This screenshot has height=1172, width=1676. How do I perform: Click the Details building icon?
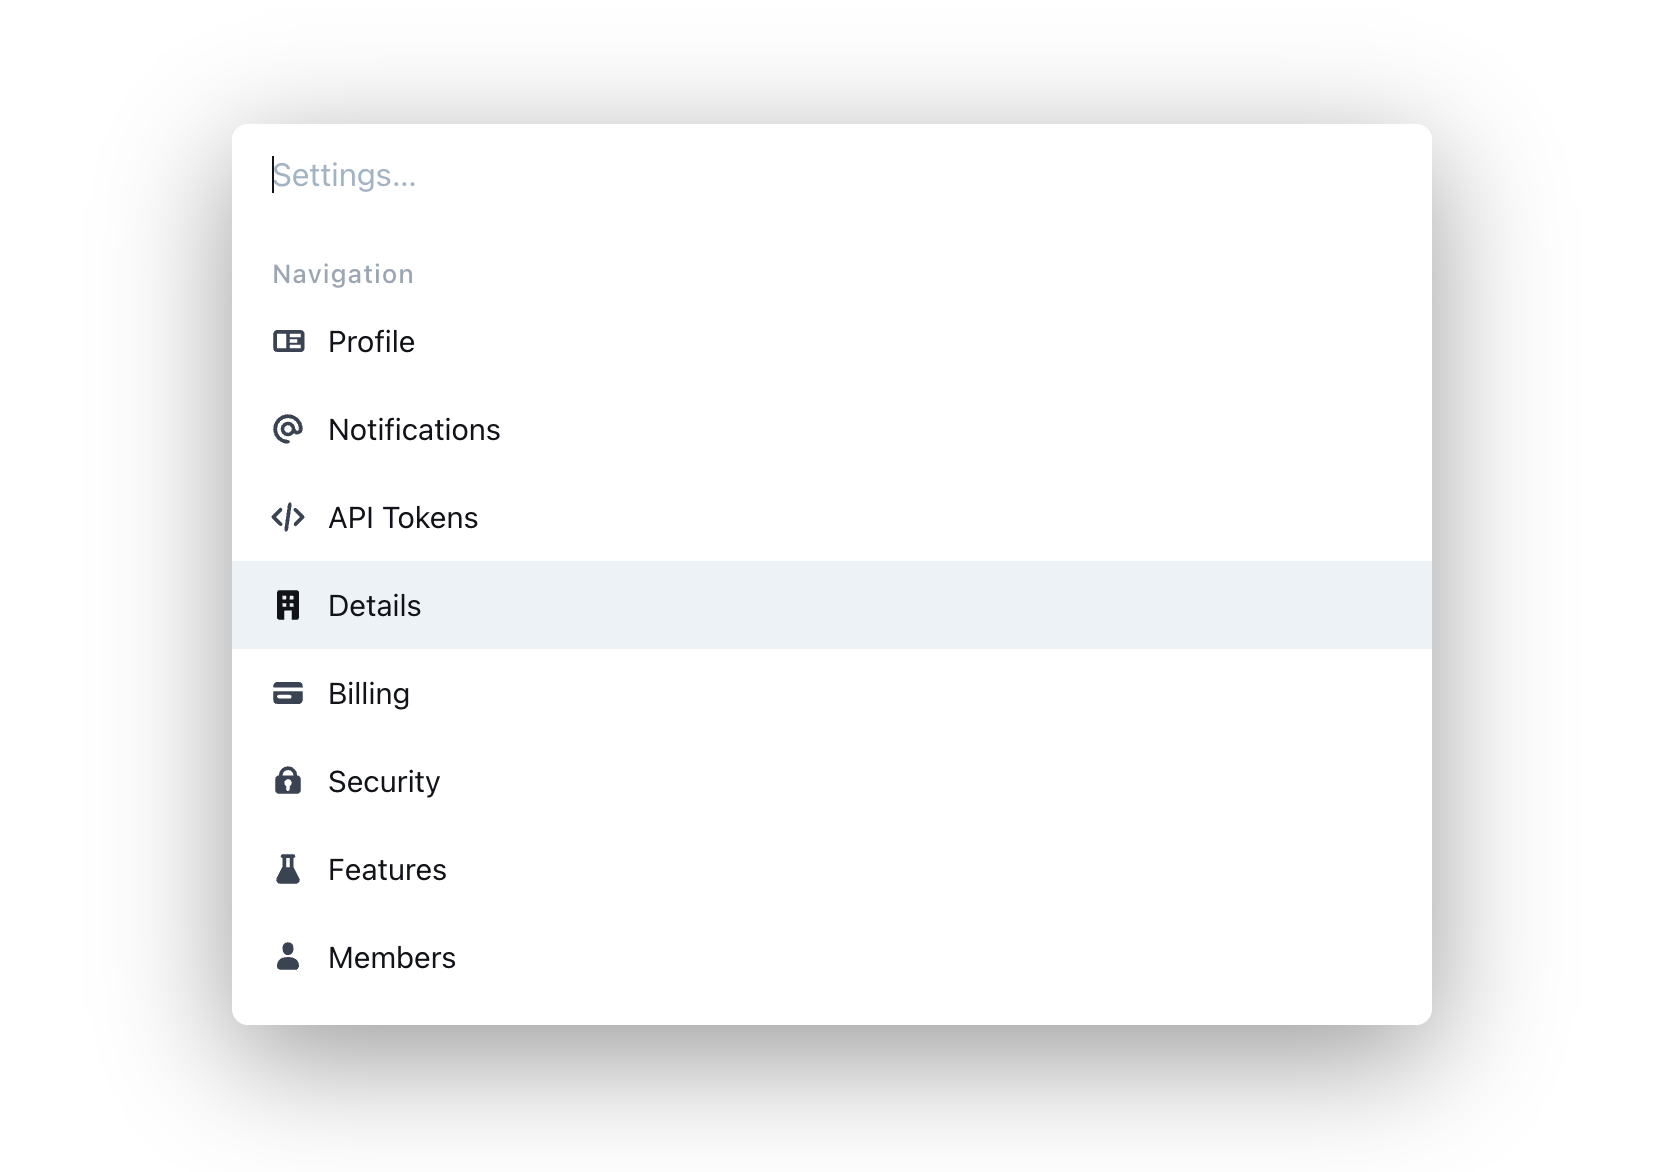coord(288,605)
